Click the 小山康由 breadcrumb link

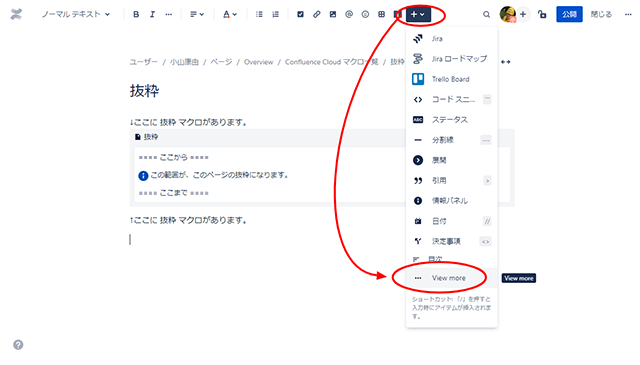pyautogui.click(x=184, y=62)
